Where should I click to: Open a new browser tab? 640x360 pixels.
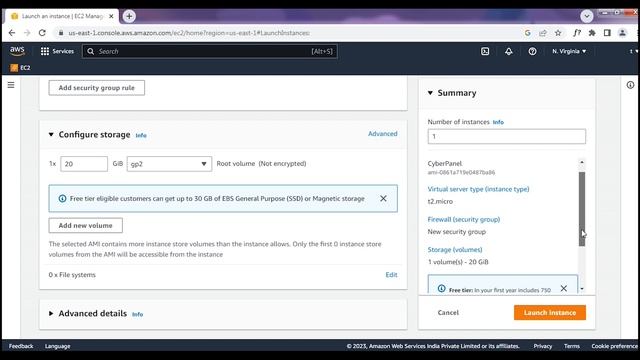click(129, 16)
